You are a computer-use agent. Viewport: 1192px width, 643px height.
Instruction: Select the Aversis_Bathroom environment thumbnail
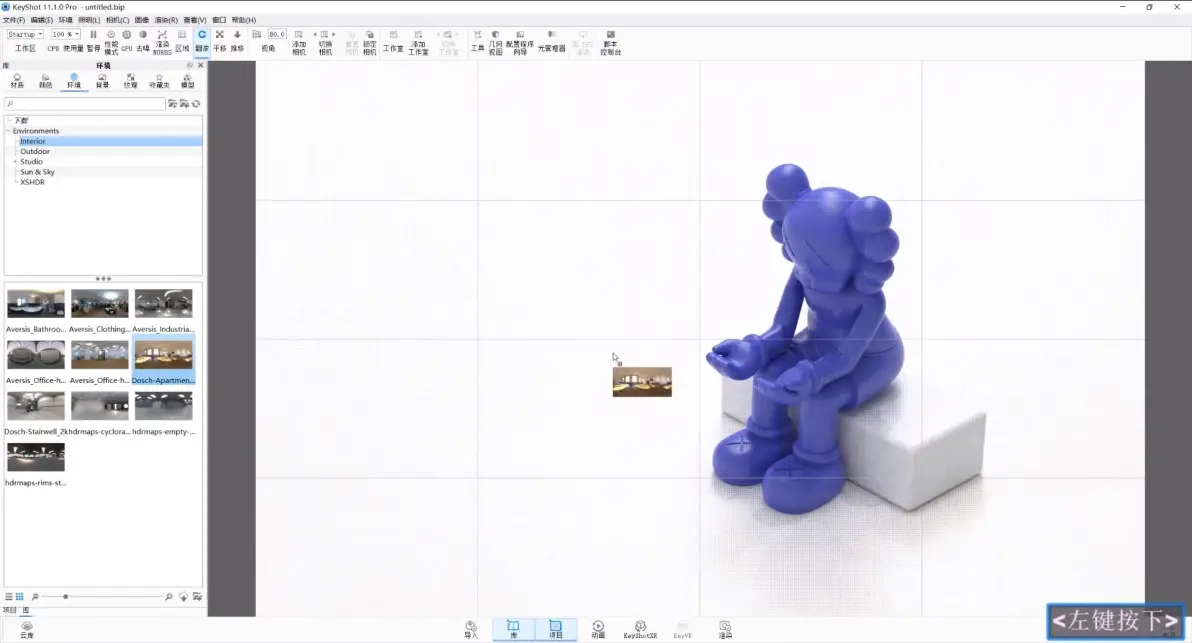pyautogui.click(x=36, y=303)
